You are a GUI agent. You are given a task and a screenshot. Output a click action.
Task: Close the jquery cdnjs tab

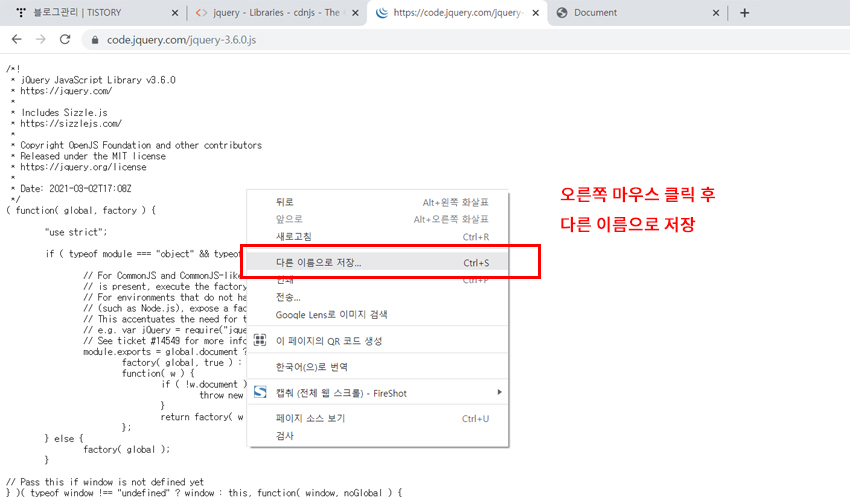point(355,13)
